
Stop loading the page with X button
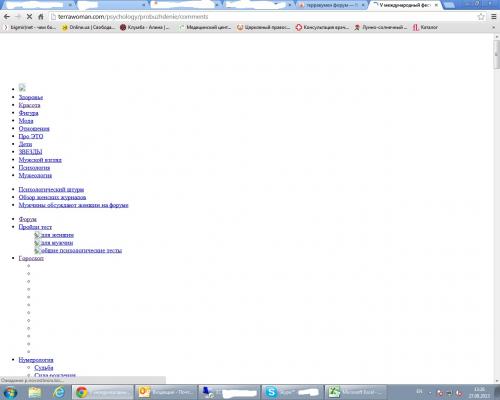(x=29, y=16)
